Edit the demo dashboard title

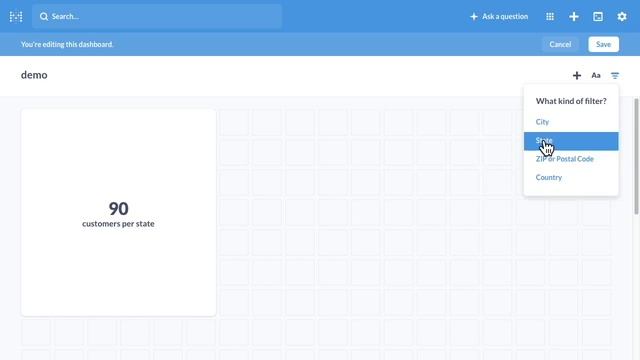34,75
